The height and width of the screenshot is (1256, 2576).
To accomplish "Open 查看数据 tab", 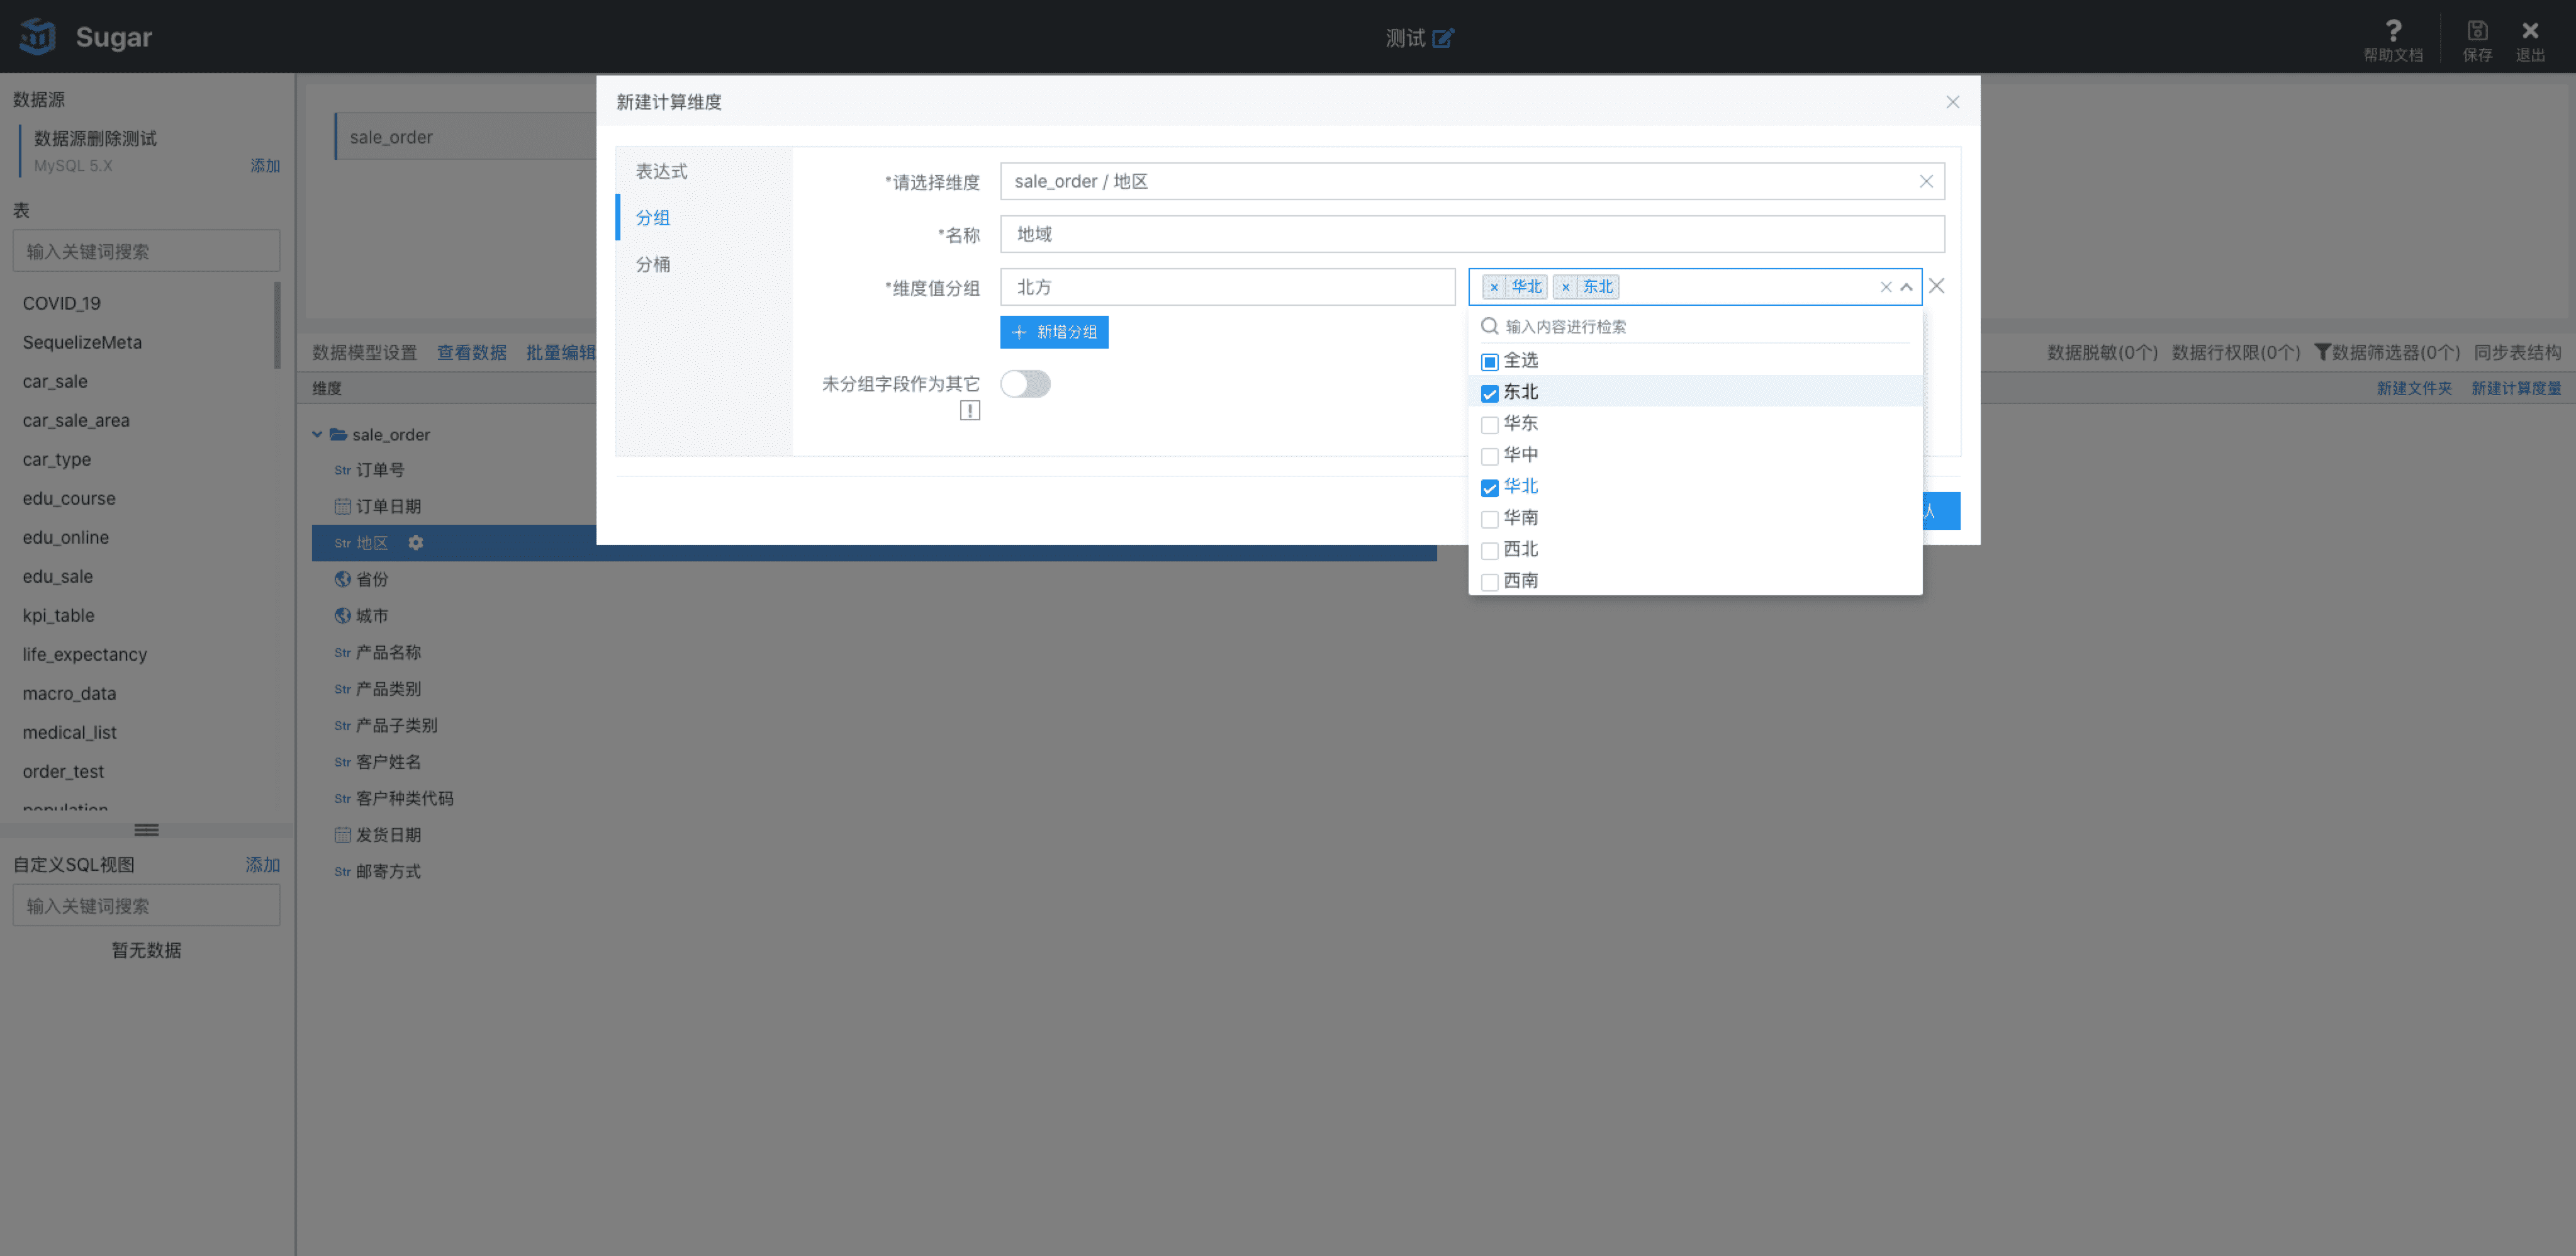I will click(x=471, y=352).
